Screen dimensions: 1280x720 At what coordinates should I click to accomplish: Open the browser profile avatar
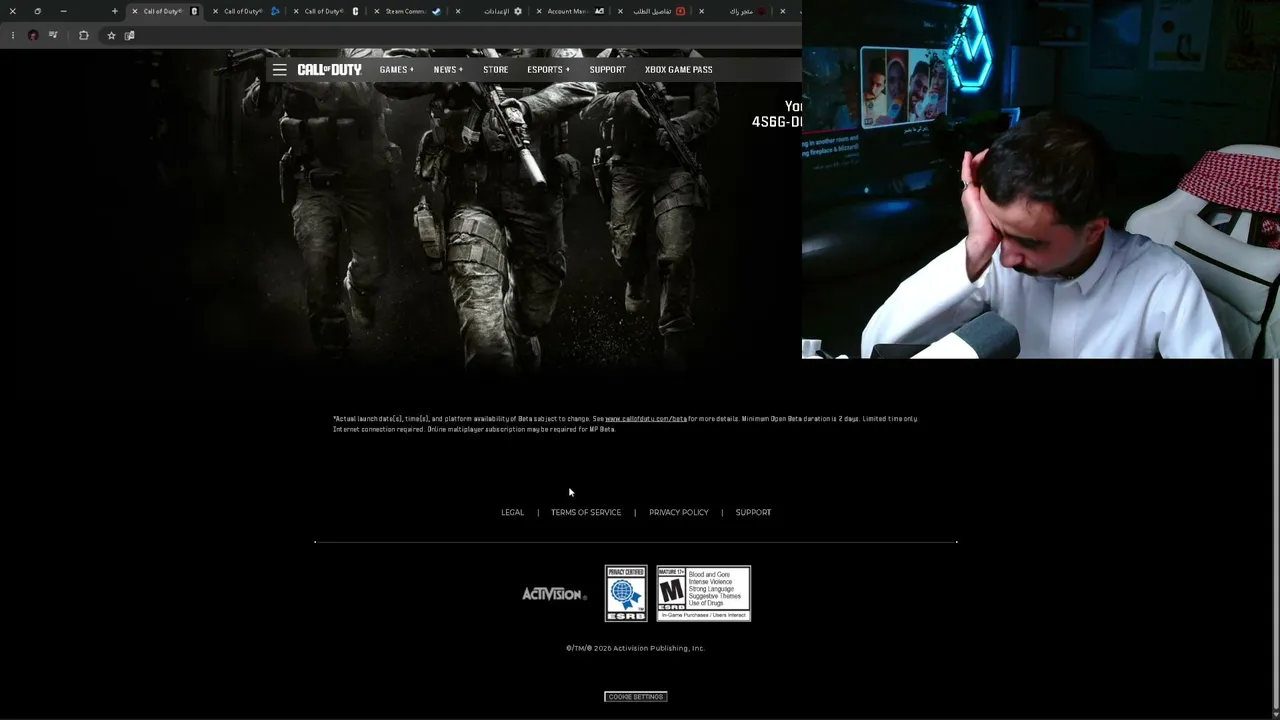pos(33,35)
